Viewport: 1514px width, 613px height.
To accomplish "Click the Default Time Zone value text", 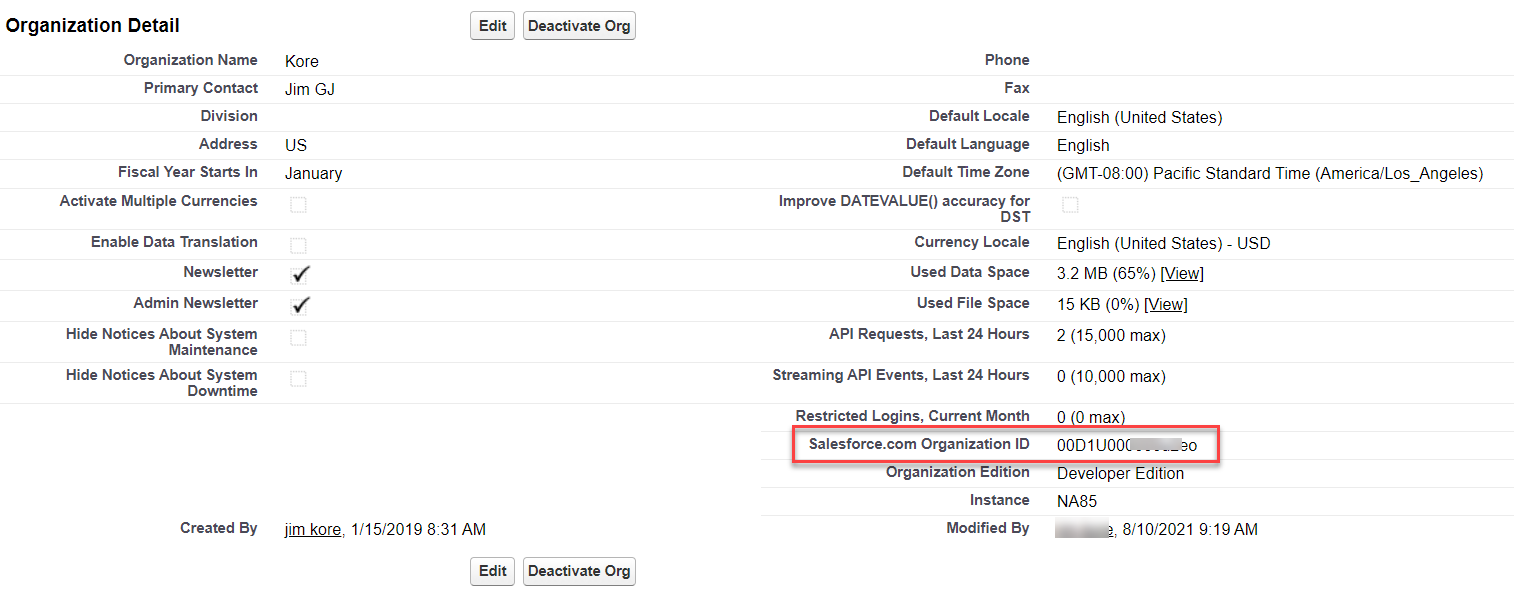I will point(1269,174).
